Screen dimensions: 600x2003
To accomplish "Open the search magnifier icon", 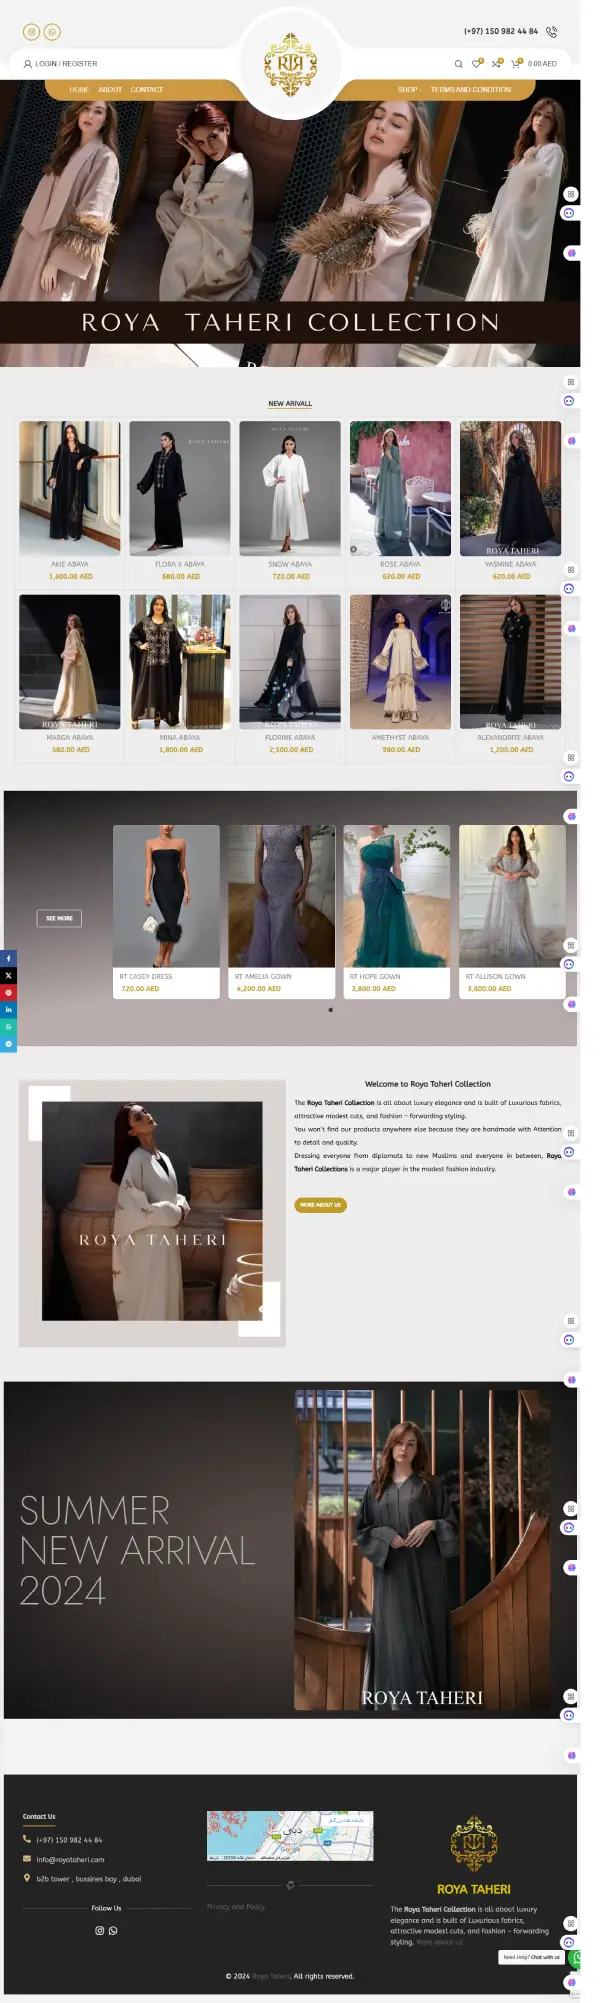I will point(459,64).
